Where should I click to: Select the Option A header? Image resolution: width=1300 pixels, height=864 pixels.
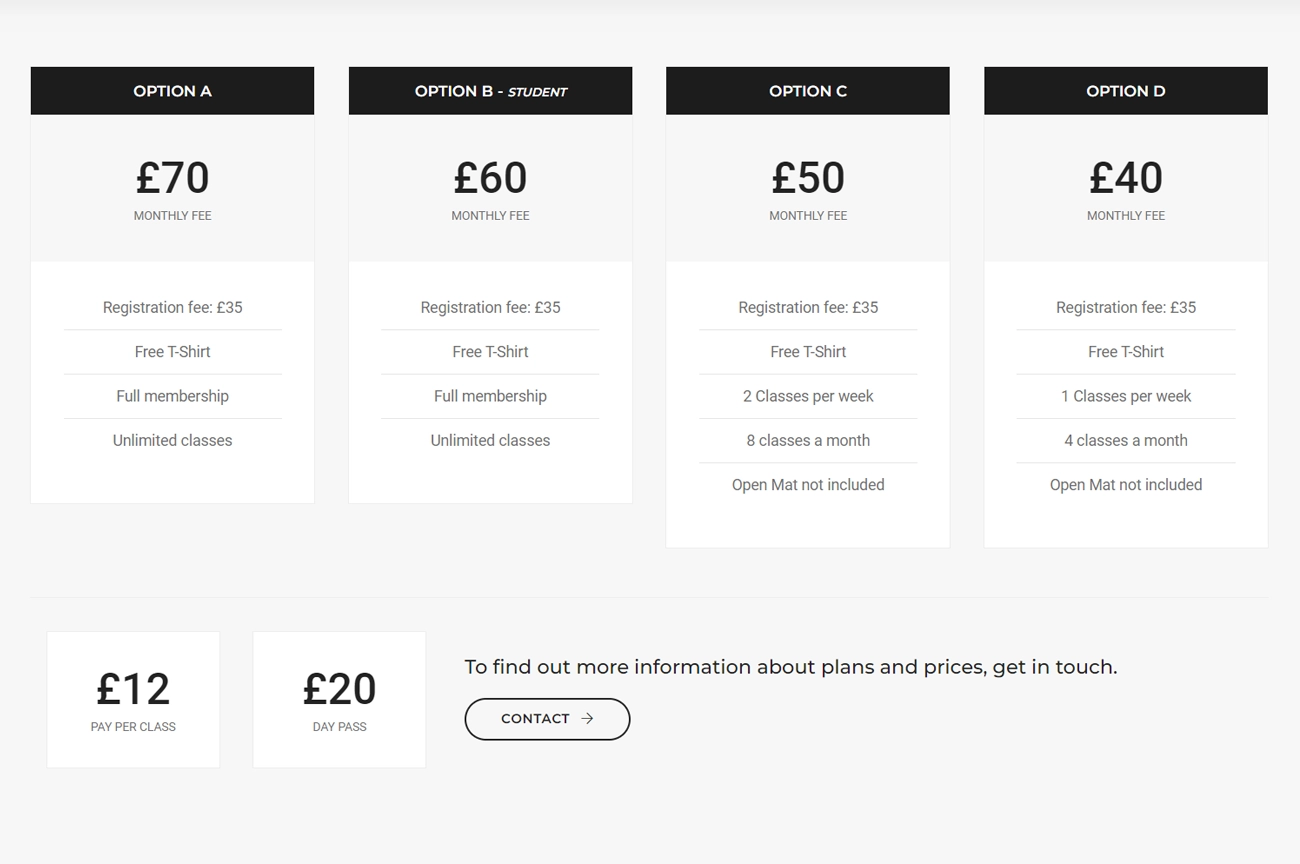(x=172, y=91)
